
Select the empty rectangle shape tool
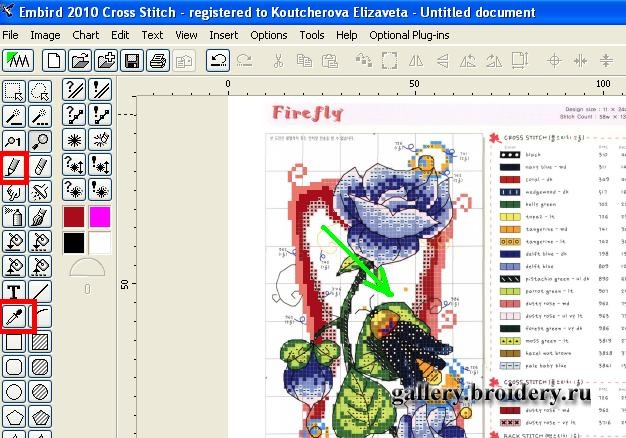click(14, 342)
